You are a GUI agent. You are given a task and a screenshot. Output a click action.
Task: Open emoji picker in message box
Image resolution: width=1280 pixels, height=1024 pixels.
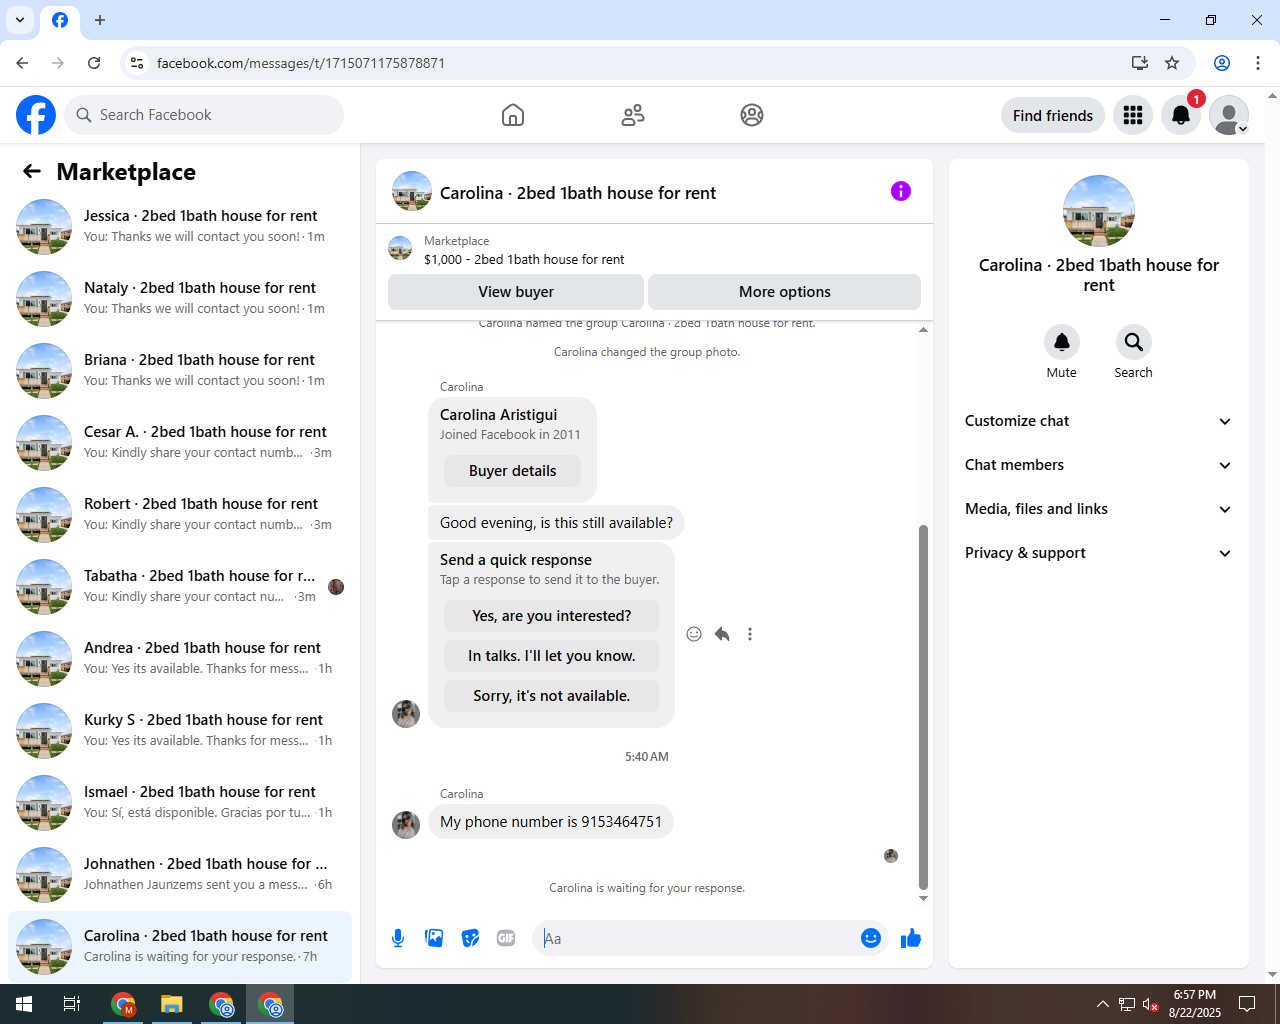coord(871,938)
